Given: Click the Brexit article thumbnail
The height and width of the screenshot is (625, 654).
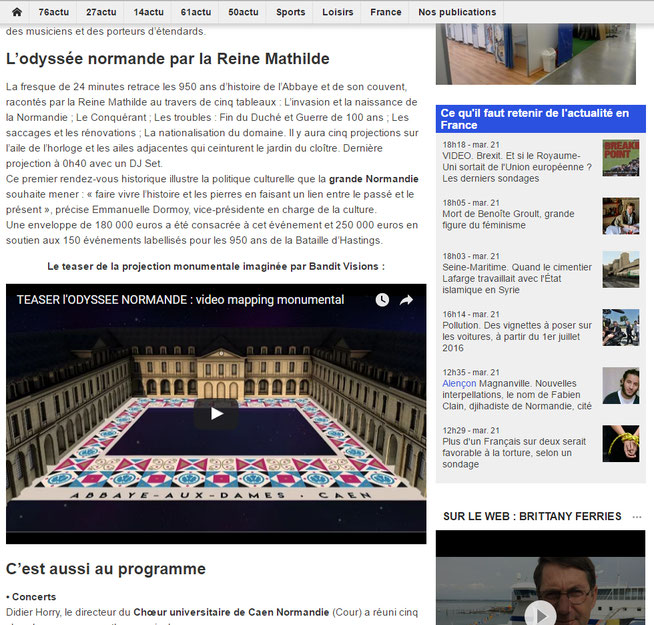Looking at the screenshot, I should (620, 158).
